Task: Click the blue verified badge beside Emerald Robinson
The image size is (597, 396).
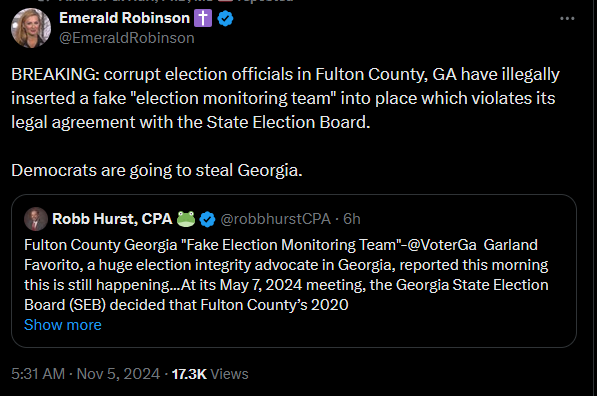Action: [x=225, y=18]
